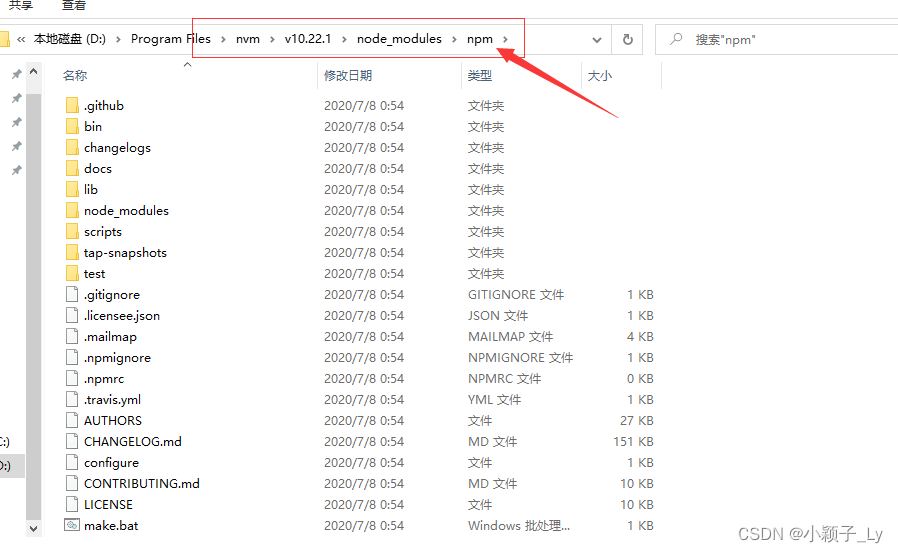This screenshot has width=898, height=553.
Task: Click the address bar folder icon
Action: pos(4,39)
